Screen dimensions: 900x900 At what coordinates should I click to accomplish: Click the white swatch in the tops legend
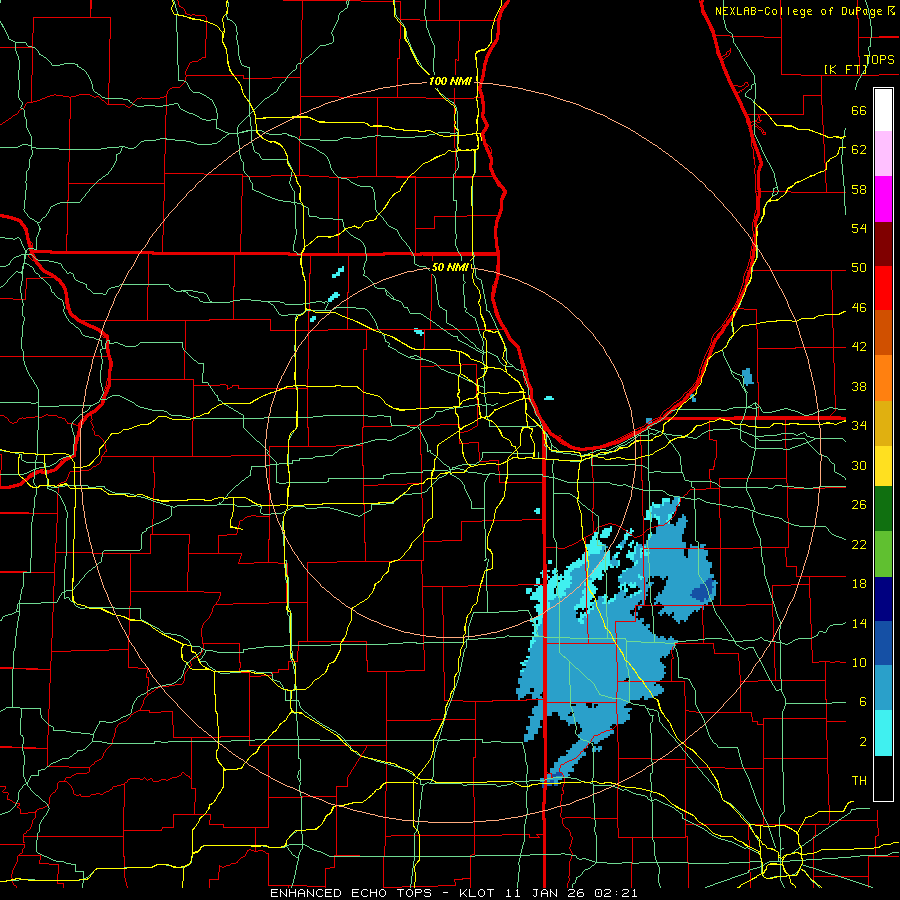(883, 110)
